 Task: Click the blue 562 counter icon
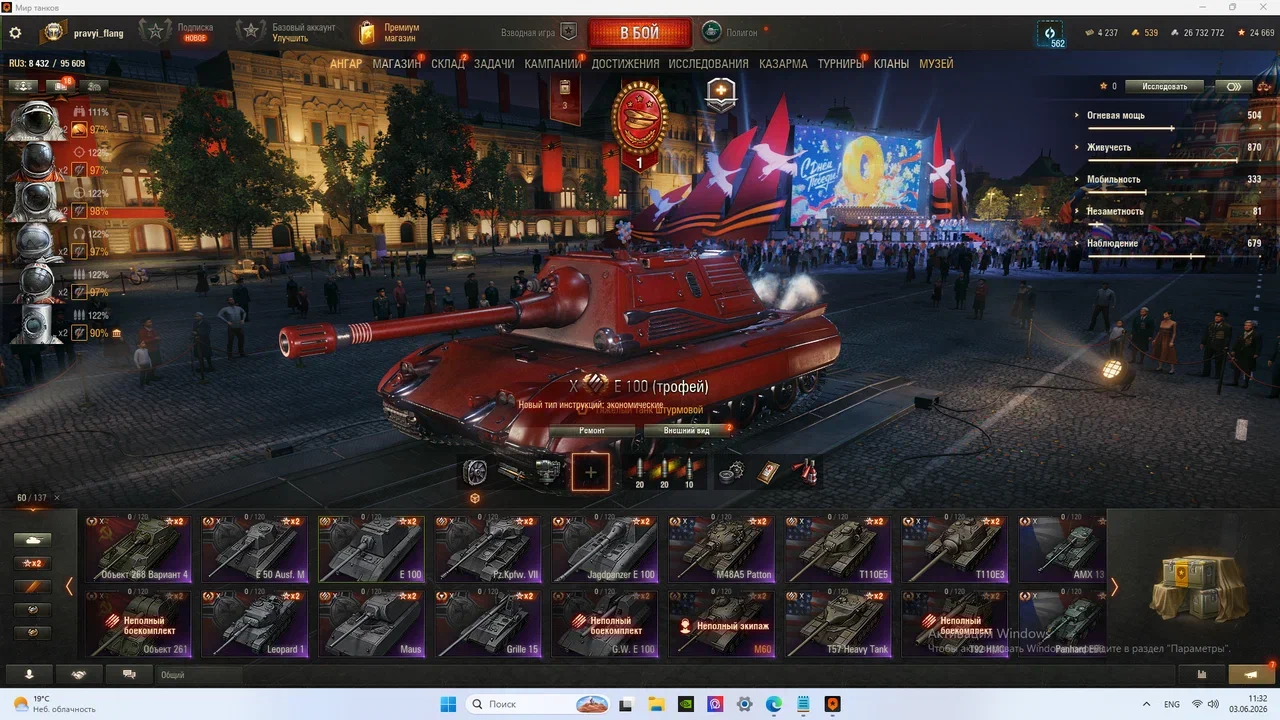click(1050, 35)
